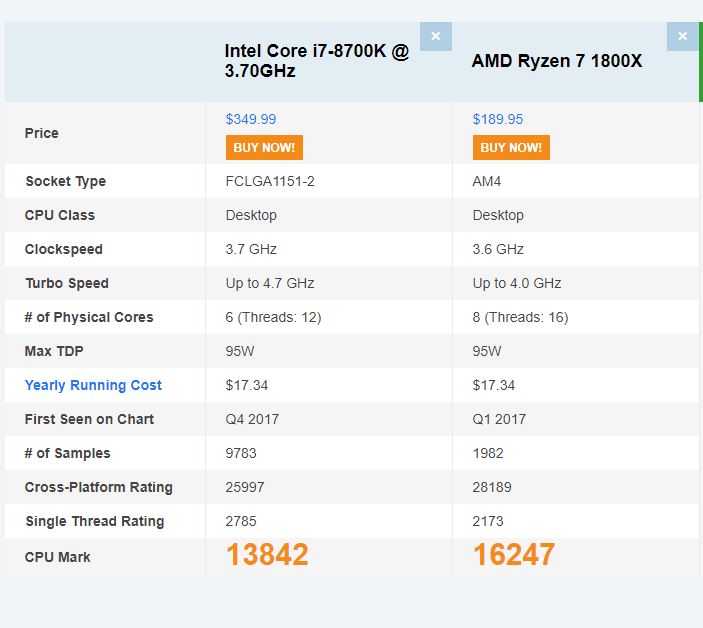Select the 9783 samples value
703x628 pixels.
tap(241, 453)
